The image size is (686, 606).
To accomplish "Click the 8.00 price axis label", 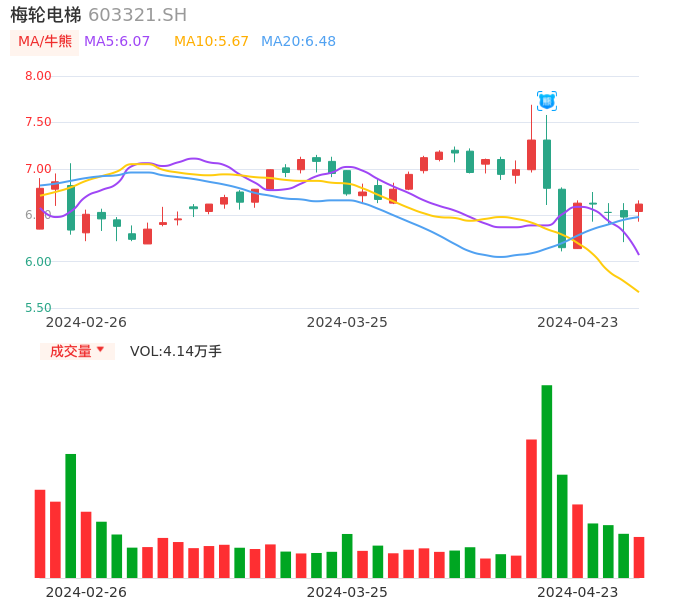I will 38,76.
